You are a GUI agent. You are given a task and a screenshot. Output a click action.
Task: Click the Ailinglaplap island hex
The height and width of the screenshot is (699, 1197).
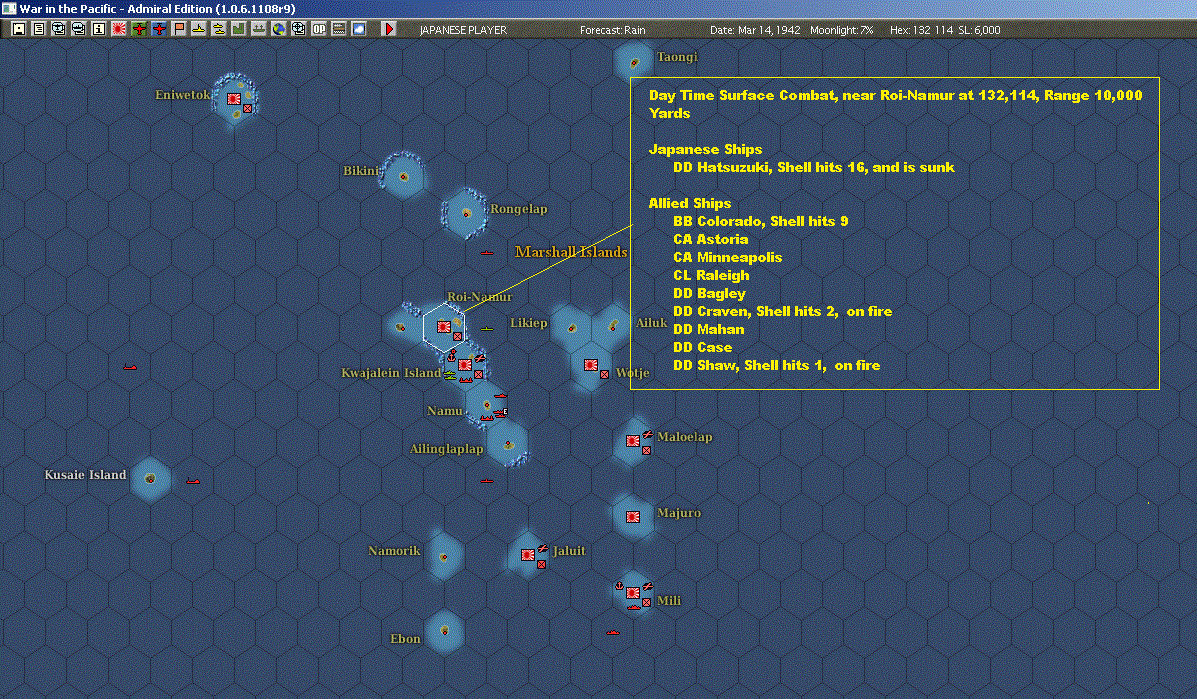coord(508,444)
